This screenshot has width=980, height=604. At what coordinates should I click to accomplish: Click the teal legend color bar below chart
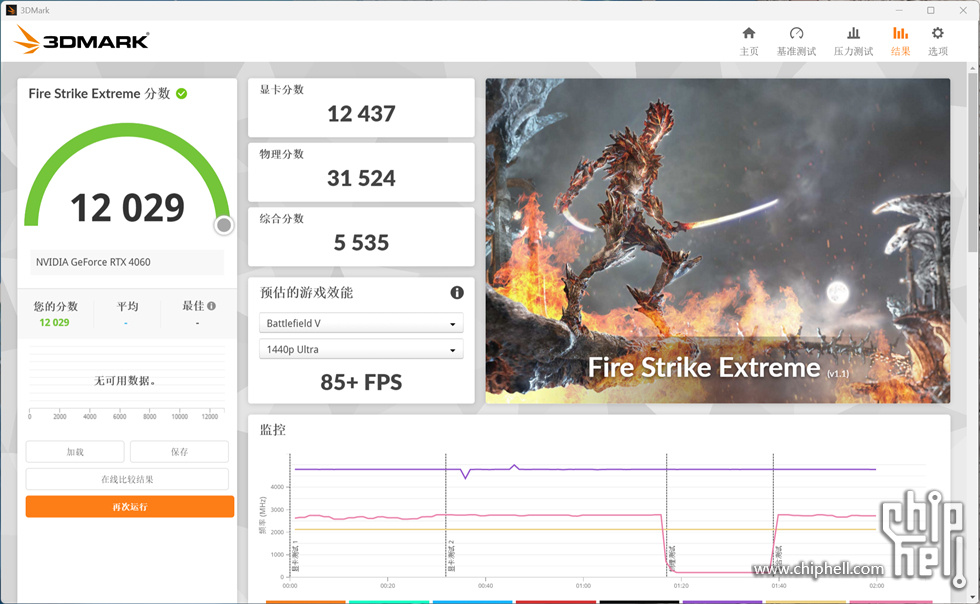click(x=389, y=602)
